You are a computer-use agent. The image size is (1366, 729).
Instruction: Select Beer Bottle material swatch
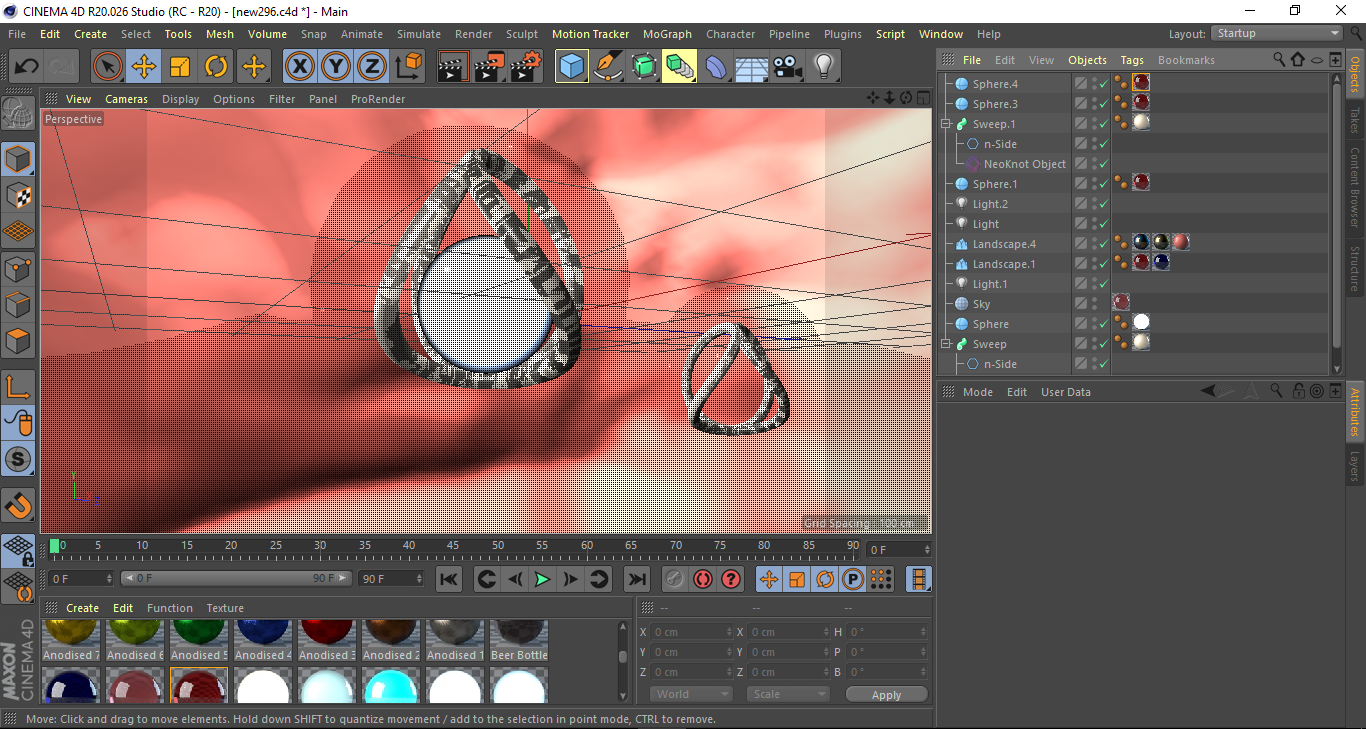coord(518,640)
